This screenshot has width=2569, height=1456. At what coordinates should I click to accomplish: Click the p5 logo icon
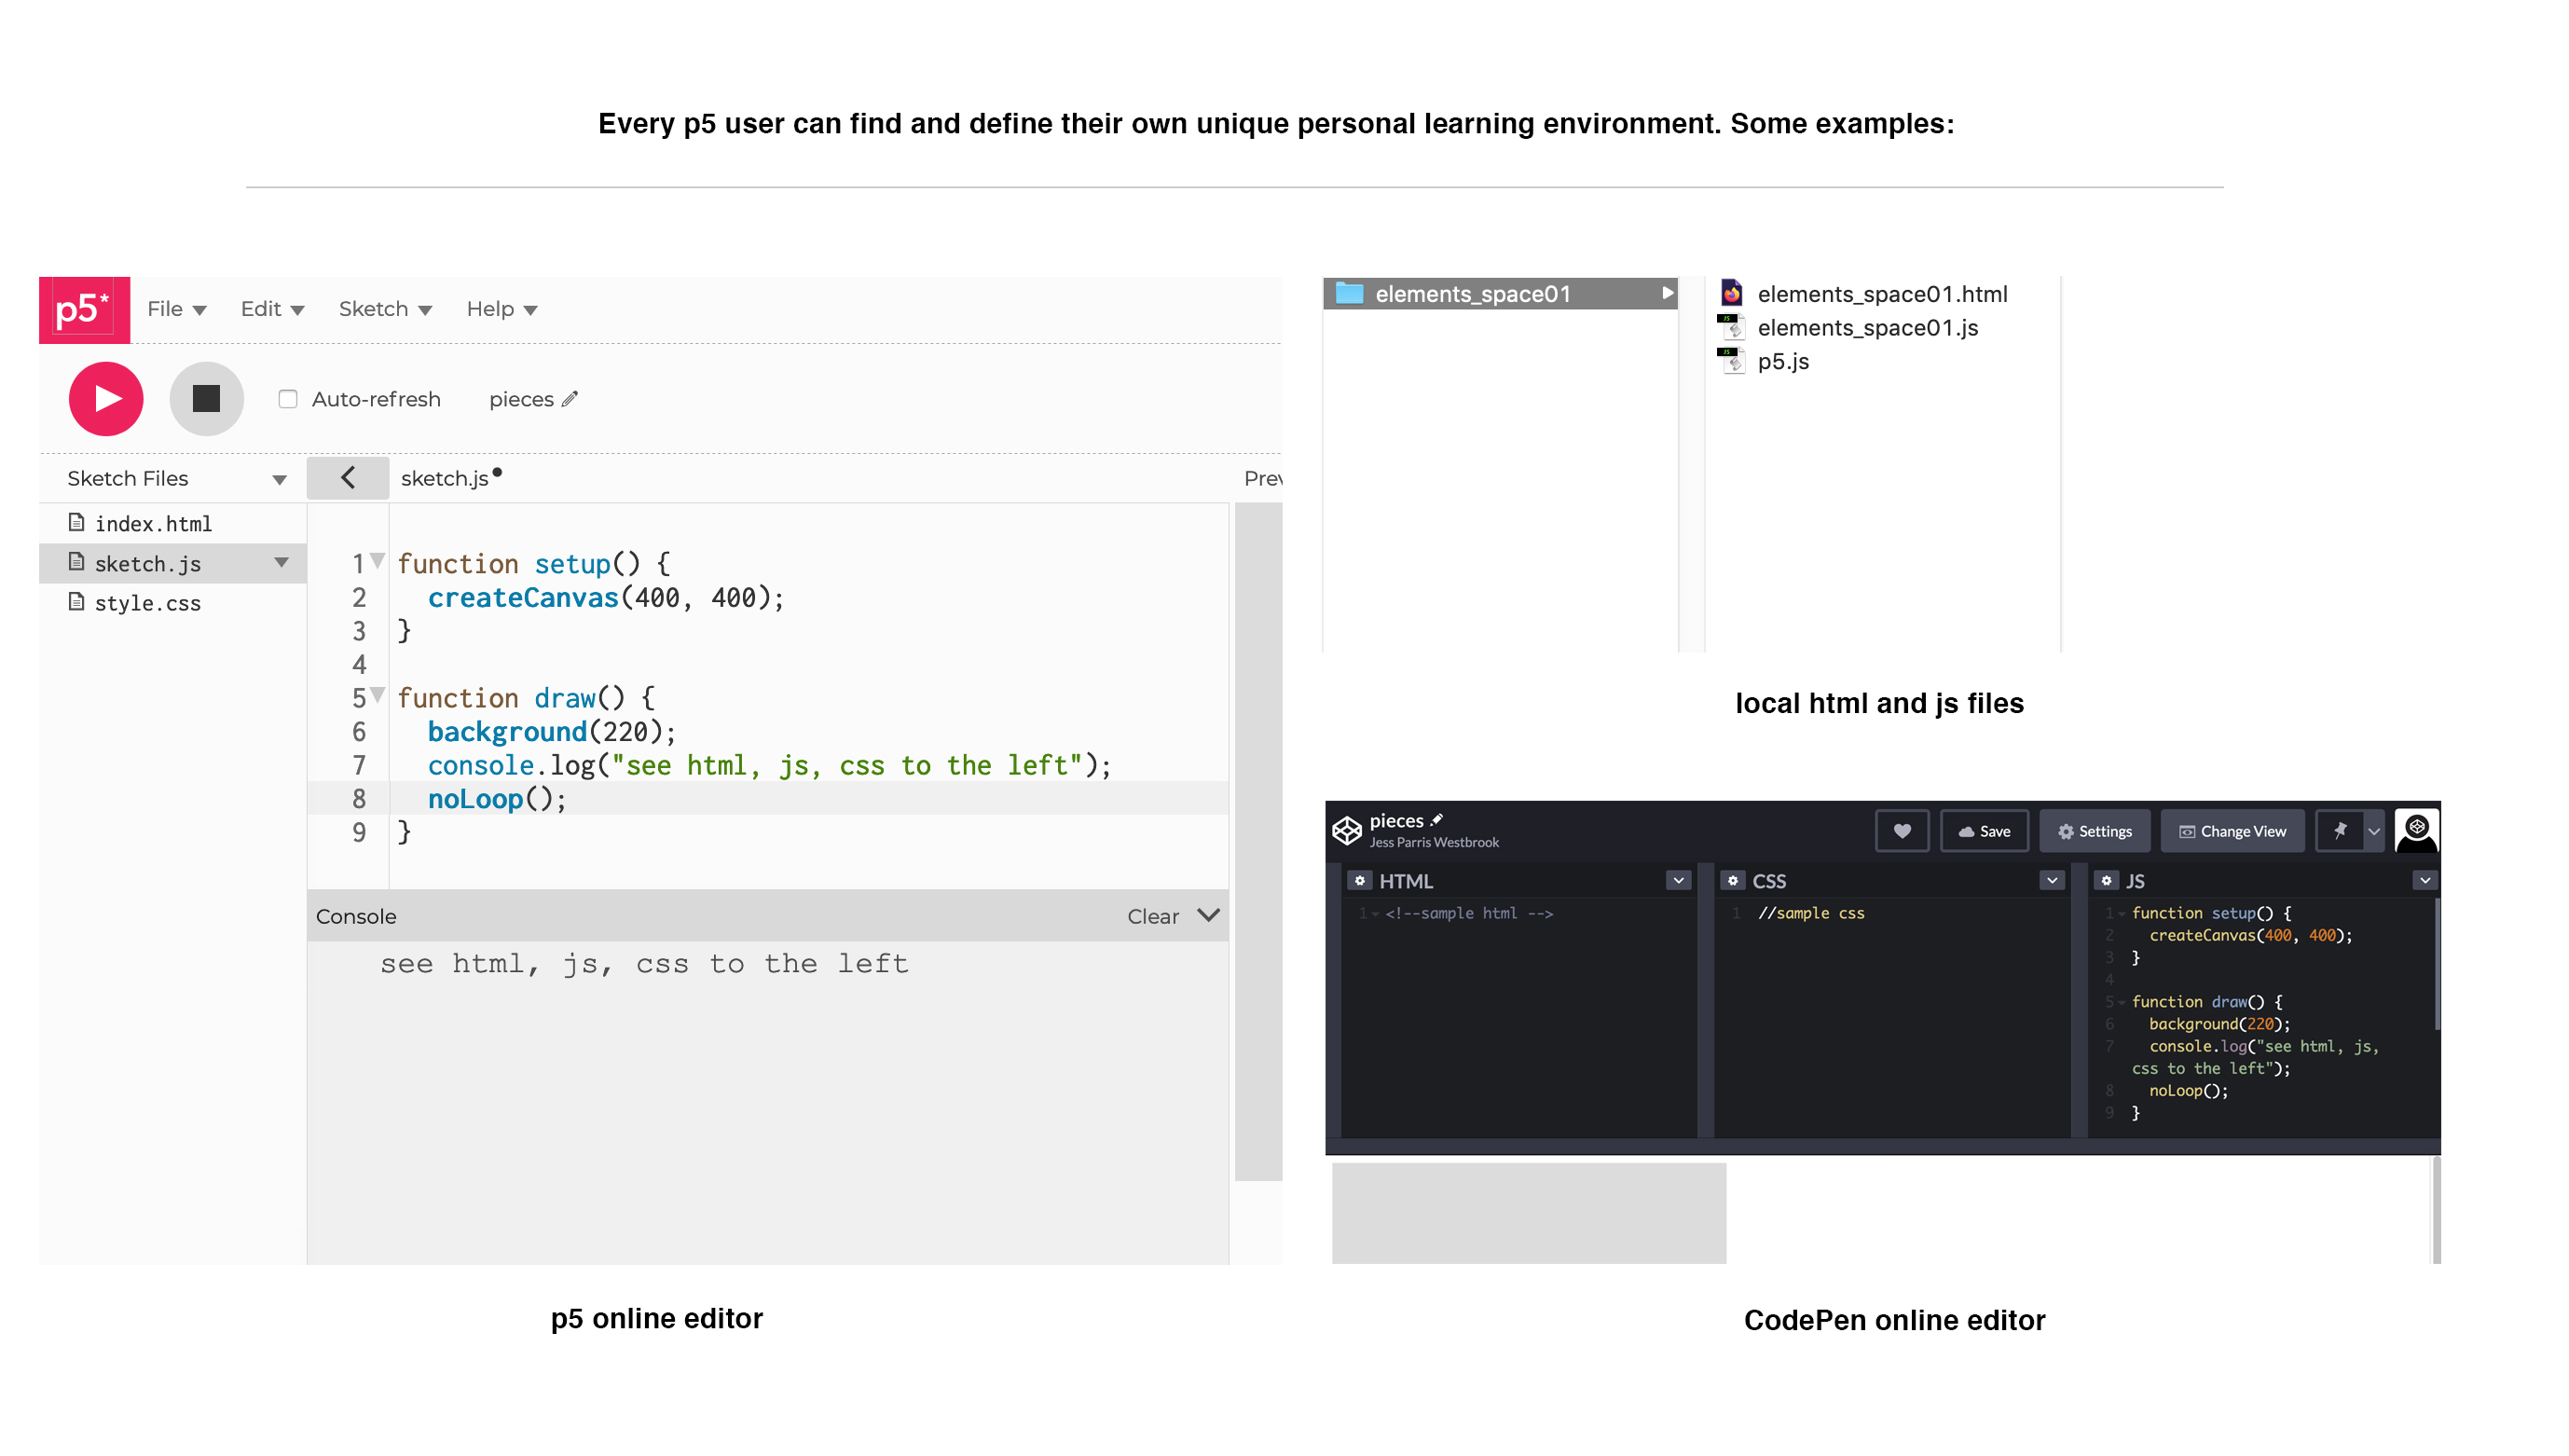84,309
